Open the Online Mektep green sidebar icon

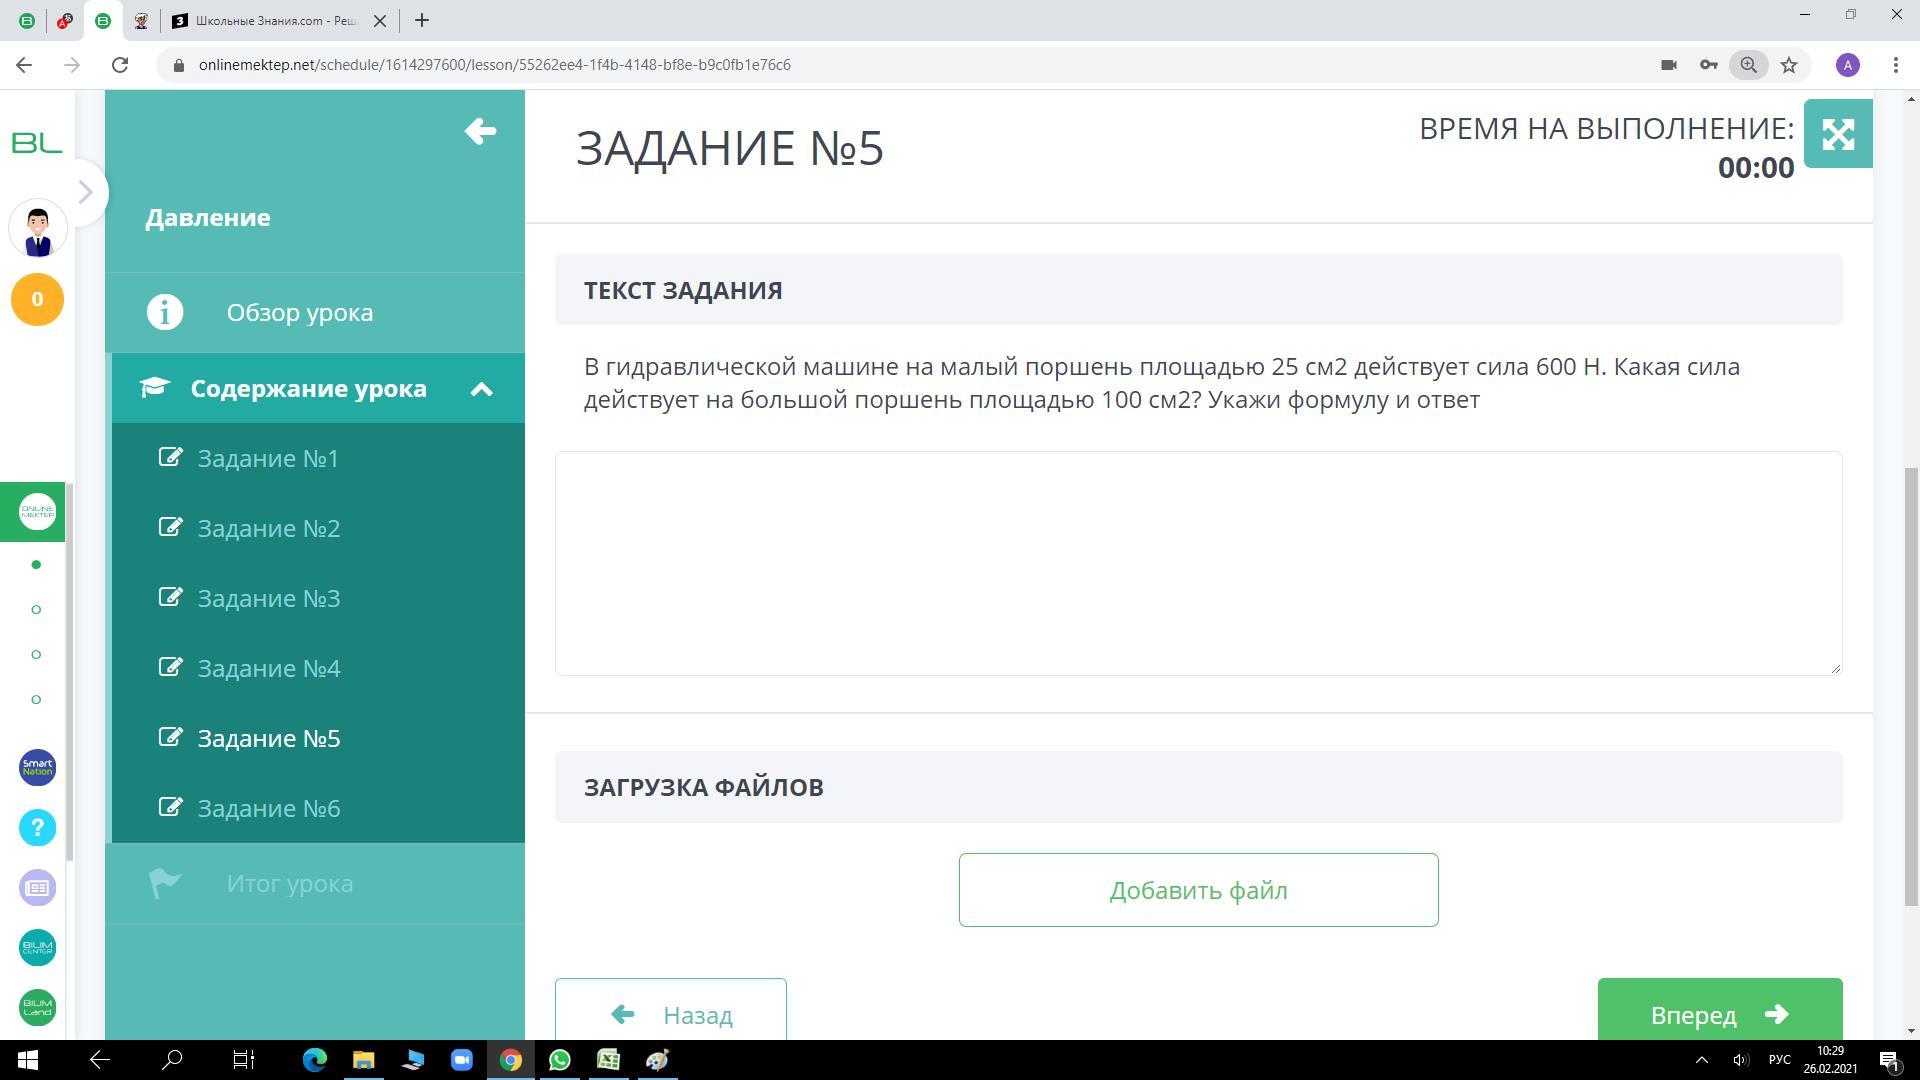click(x=37, y=512)
